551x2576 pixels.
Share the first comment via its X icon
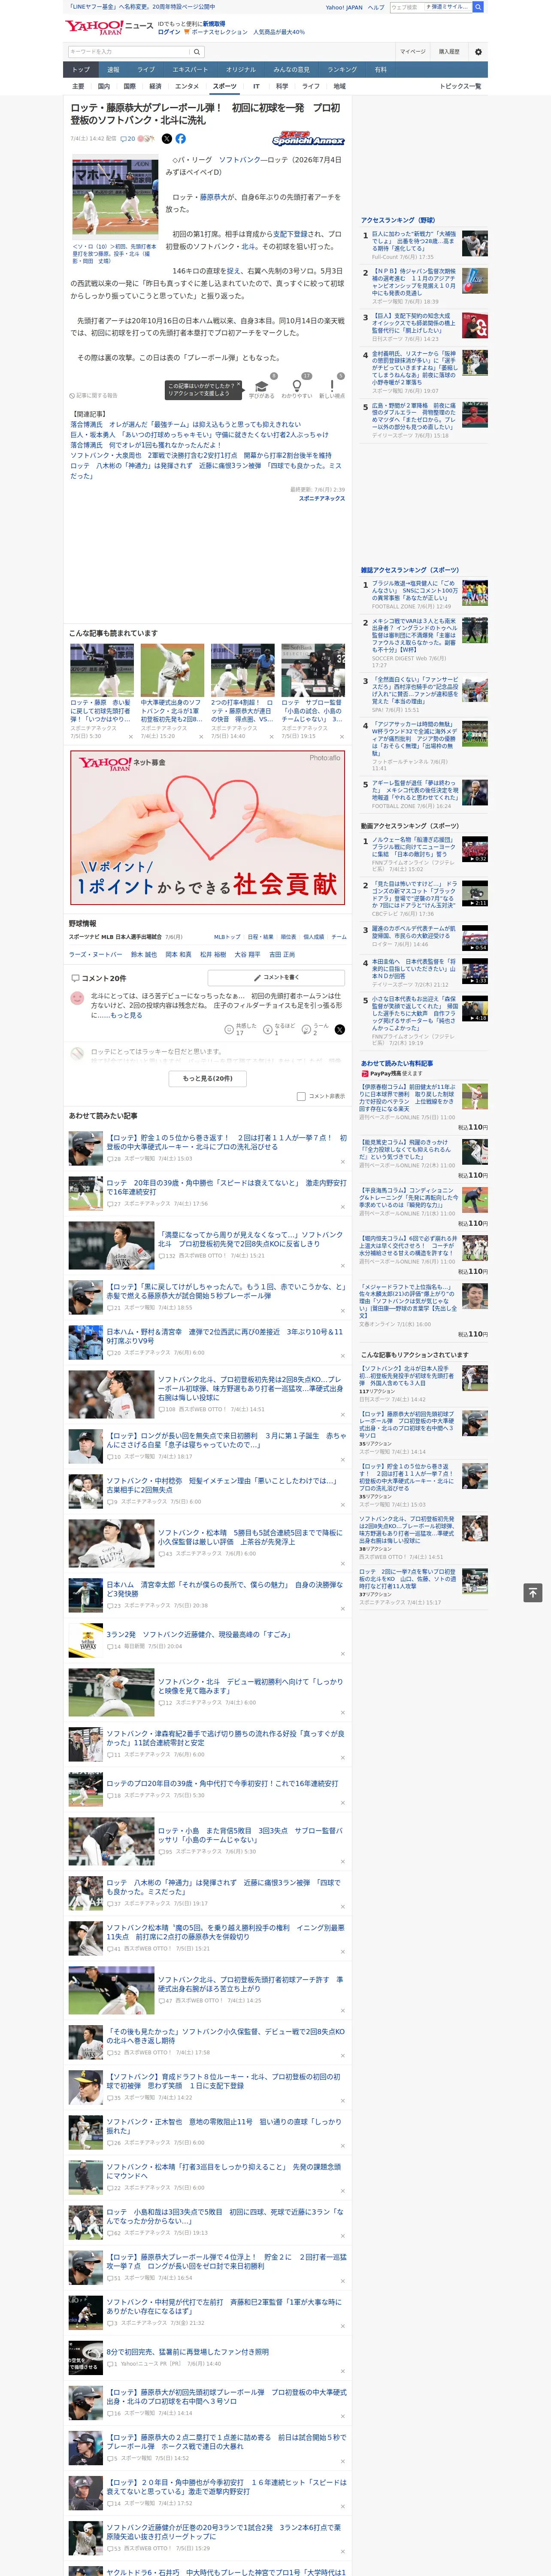pos(339,1029)
